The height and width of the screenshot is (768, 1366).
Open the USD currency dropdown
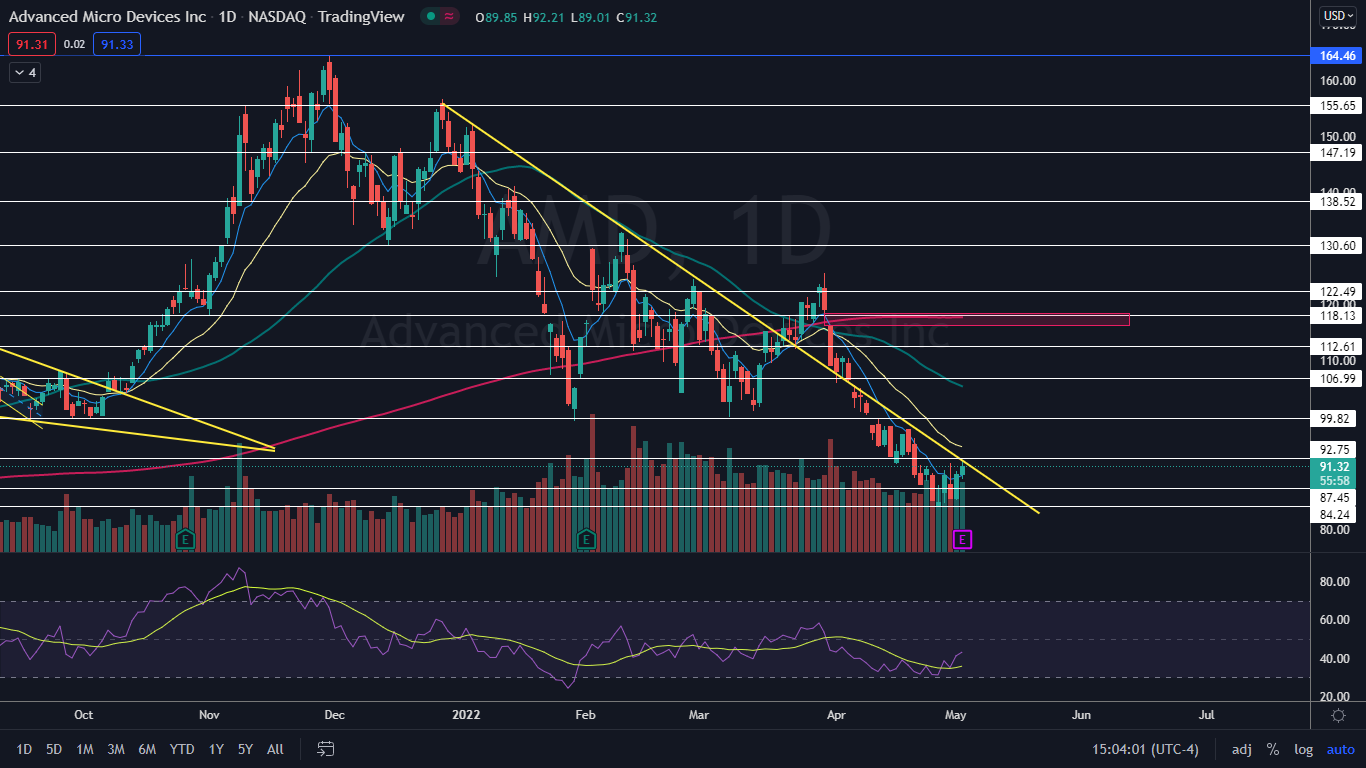pos(1338,15)
